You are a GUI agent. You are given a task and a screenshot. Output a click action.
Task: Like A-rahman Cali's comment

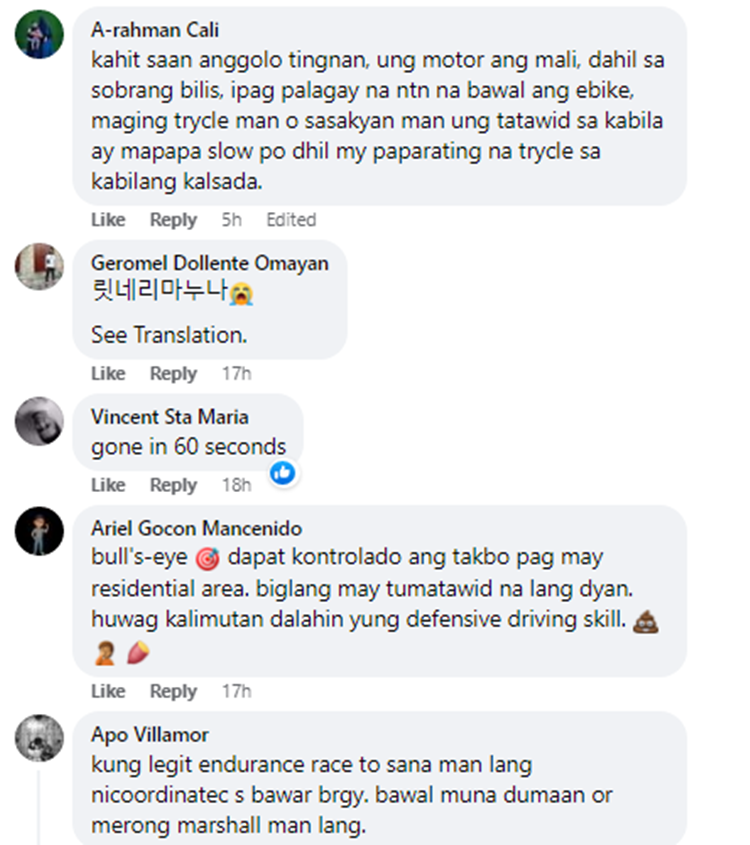tap(108, 220)
